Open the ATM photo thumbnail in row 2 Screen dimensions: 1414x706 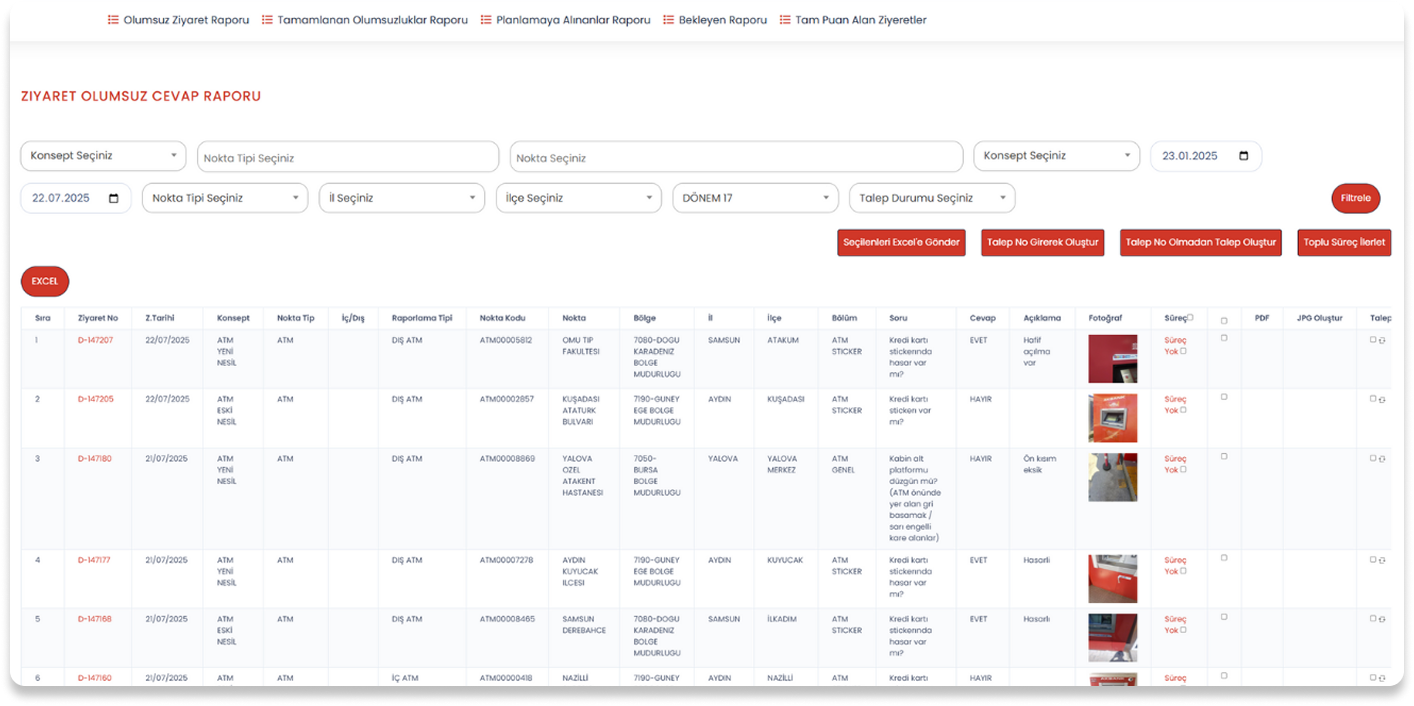tap(1112, 418)
